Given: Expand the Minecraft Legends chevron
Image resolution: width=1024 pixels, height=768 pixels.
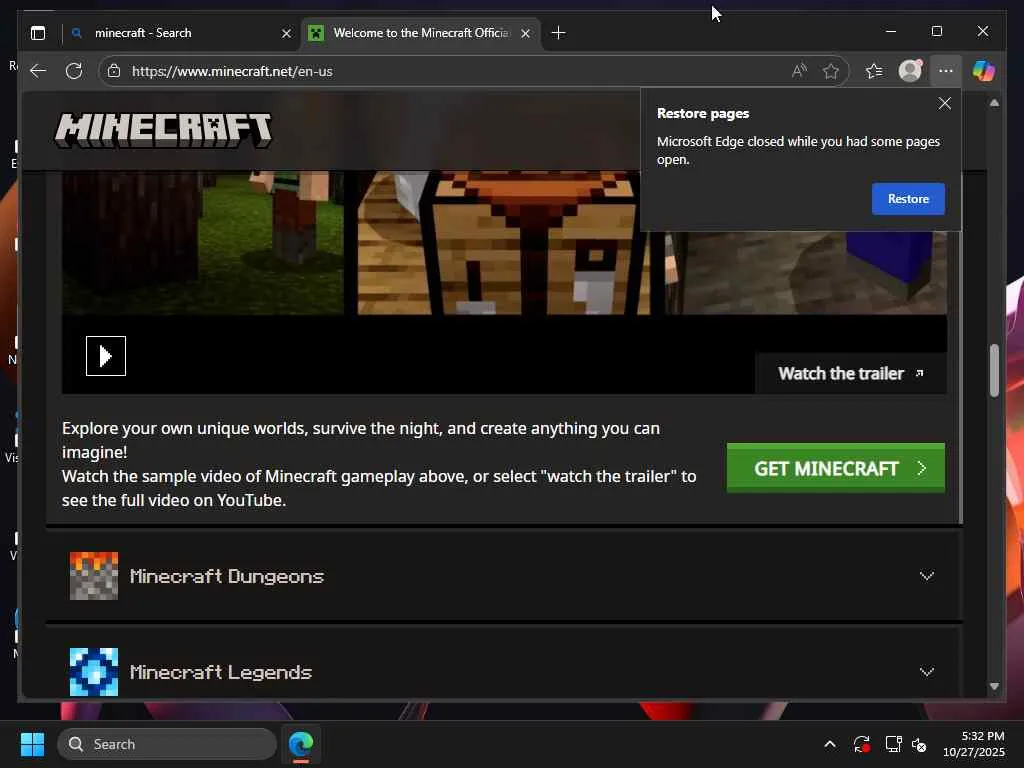Looking at the screenshot, I should (x=927, y=672).
